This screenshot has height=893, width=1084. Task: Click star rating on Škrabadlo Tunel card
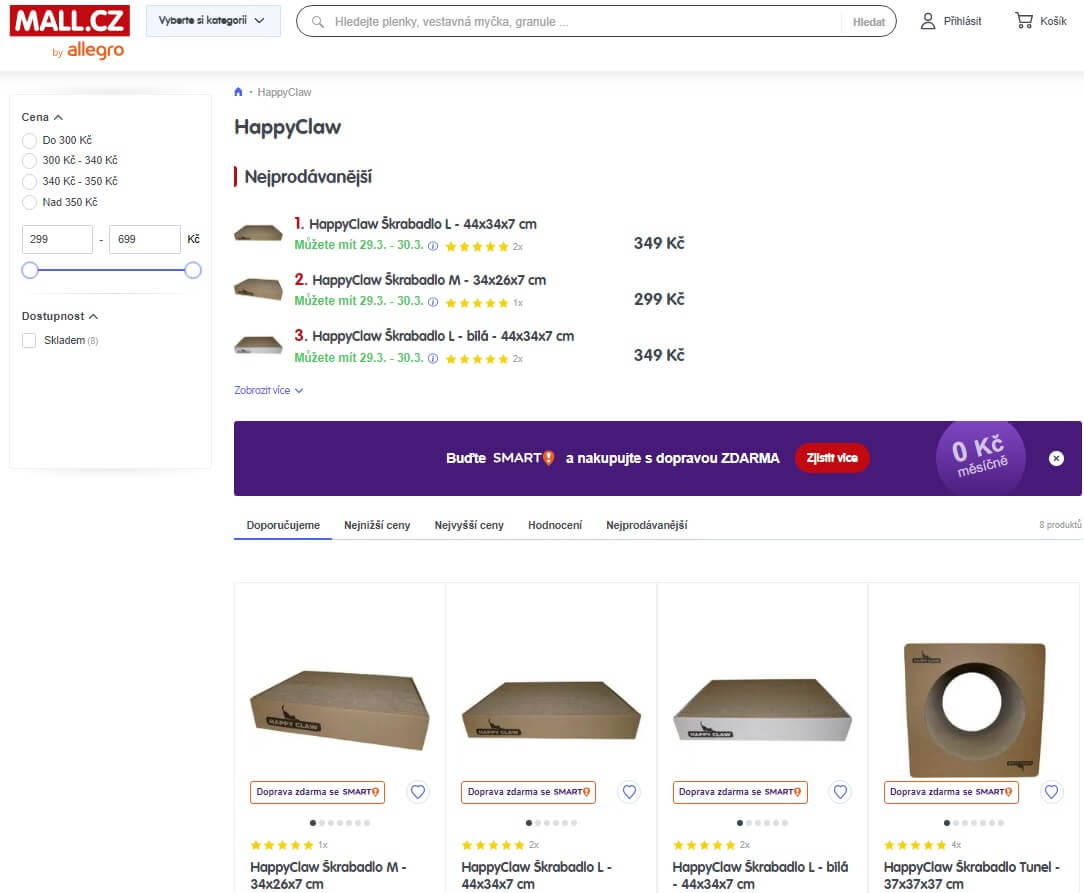915,845
